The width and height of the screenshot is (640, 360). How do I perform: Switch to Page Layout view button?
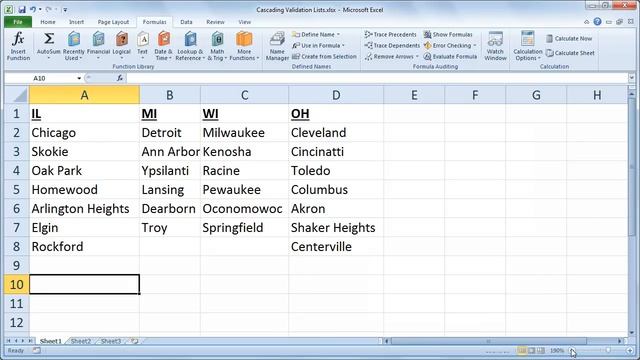tap(531, 350)
